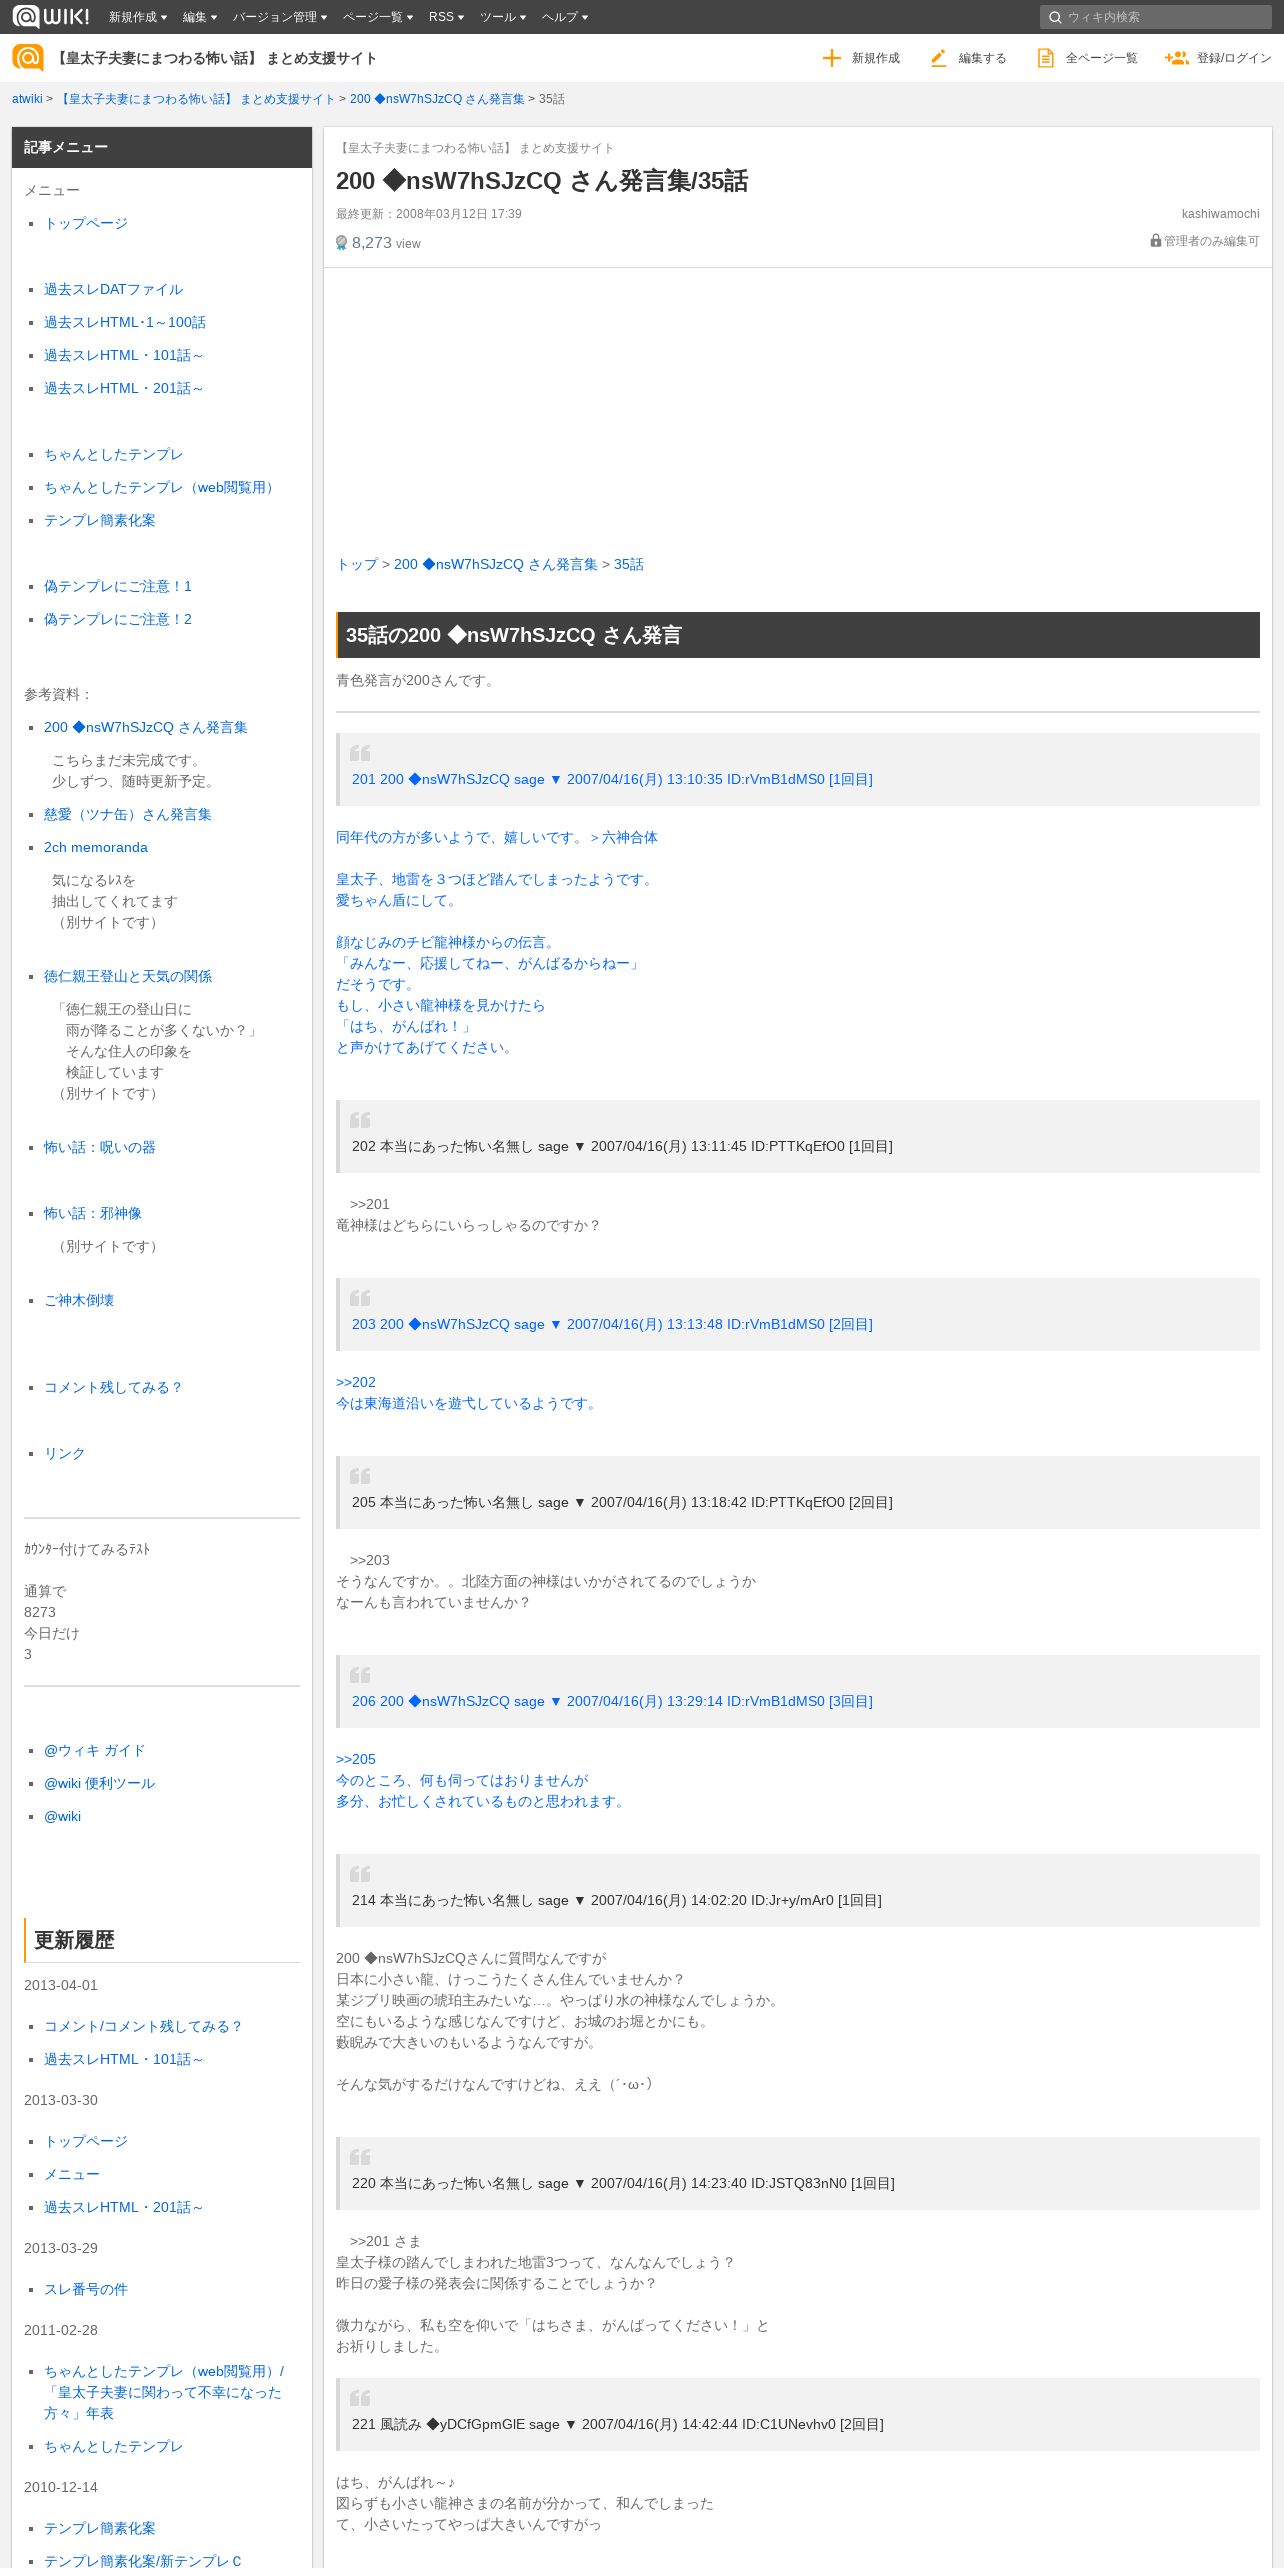Open the 編集 dropdown menu
Screen dimensions: 1284x2568
pos(200,17)
